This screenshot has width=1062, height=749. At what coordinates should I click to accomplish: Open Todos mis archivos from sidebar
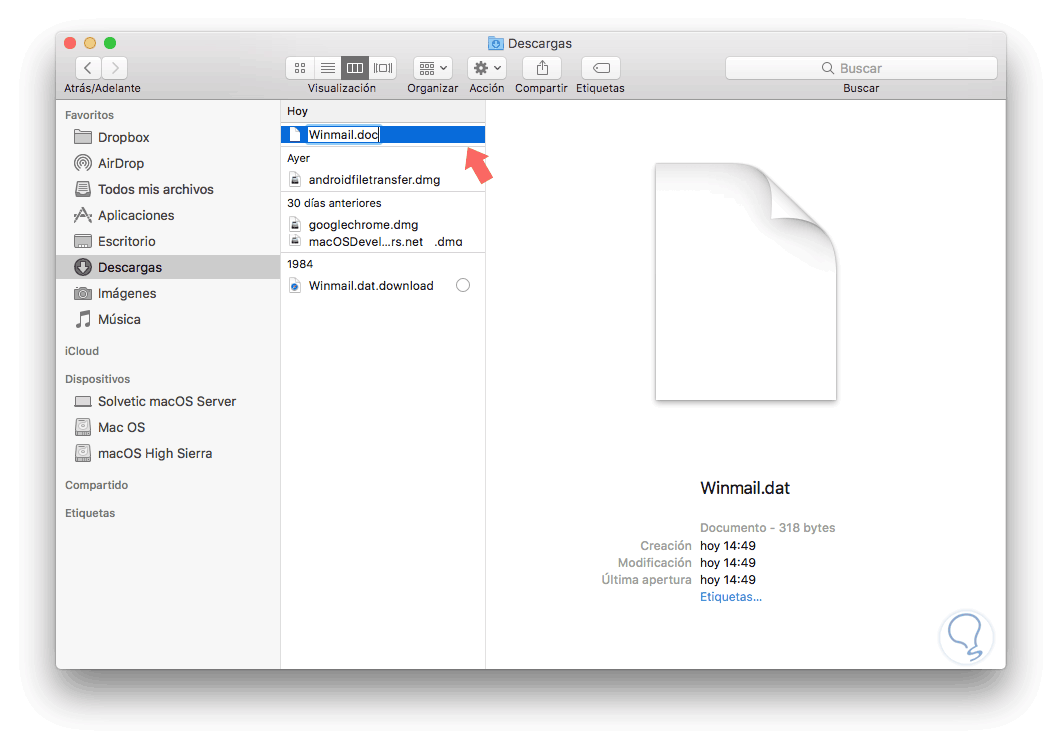point(147,189)
